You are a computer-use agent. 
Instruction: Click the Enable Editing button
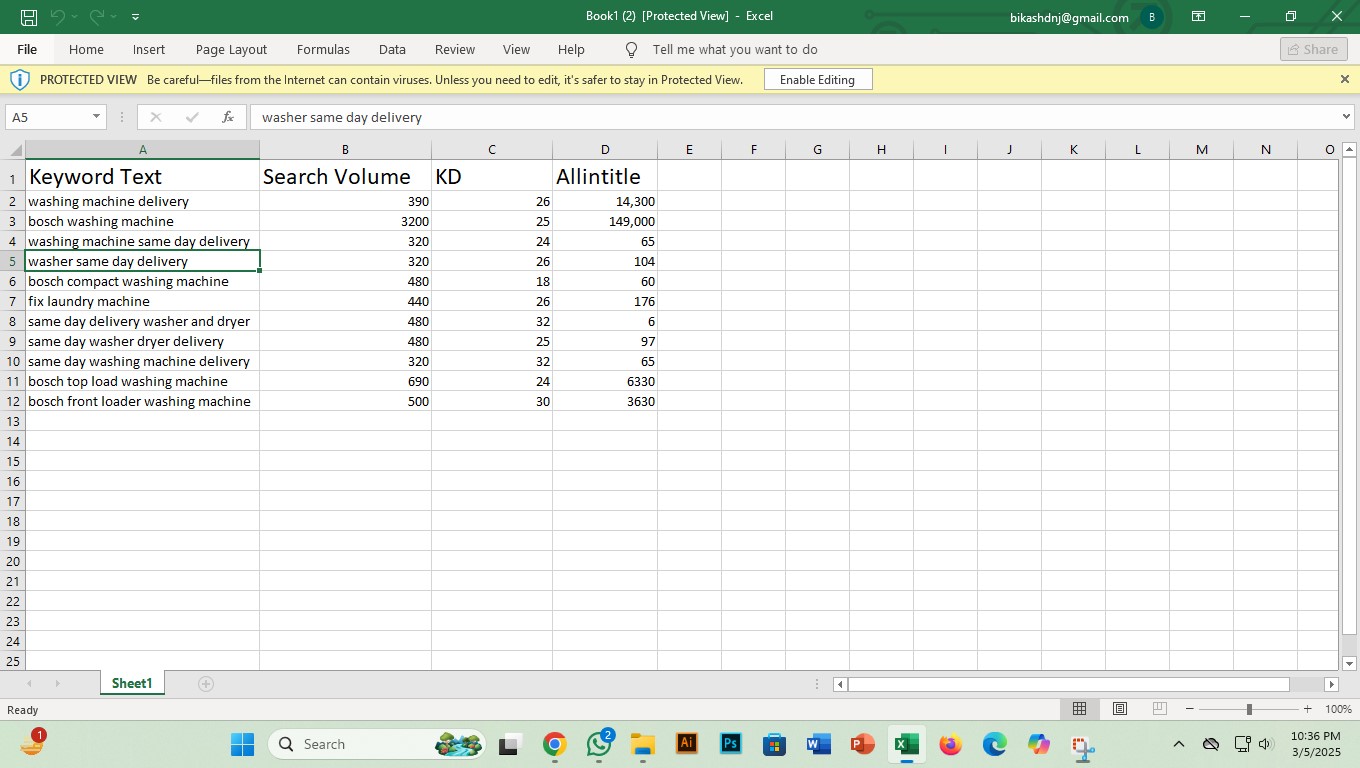pyautogui.click(x=818, y=80)
